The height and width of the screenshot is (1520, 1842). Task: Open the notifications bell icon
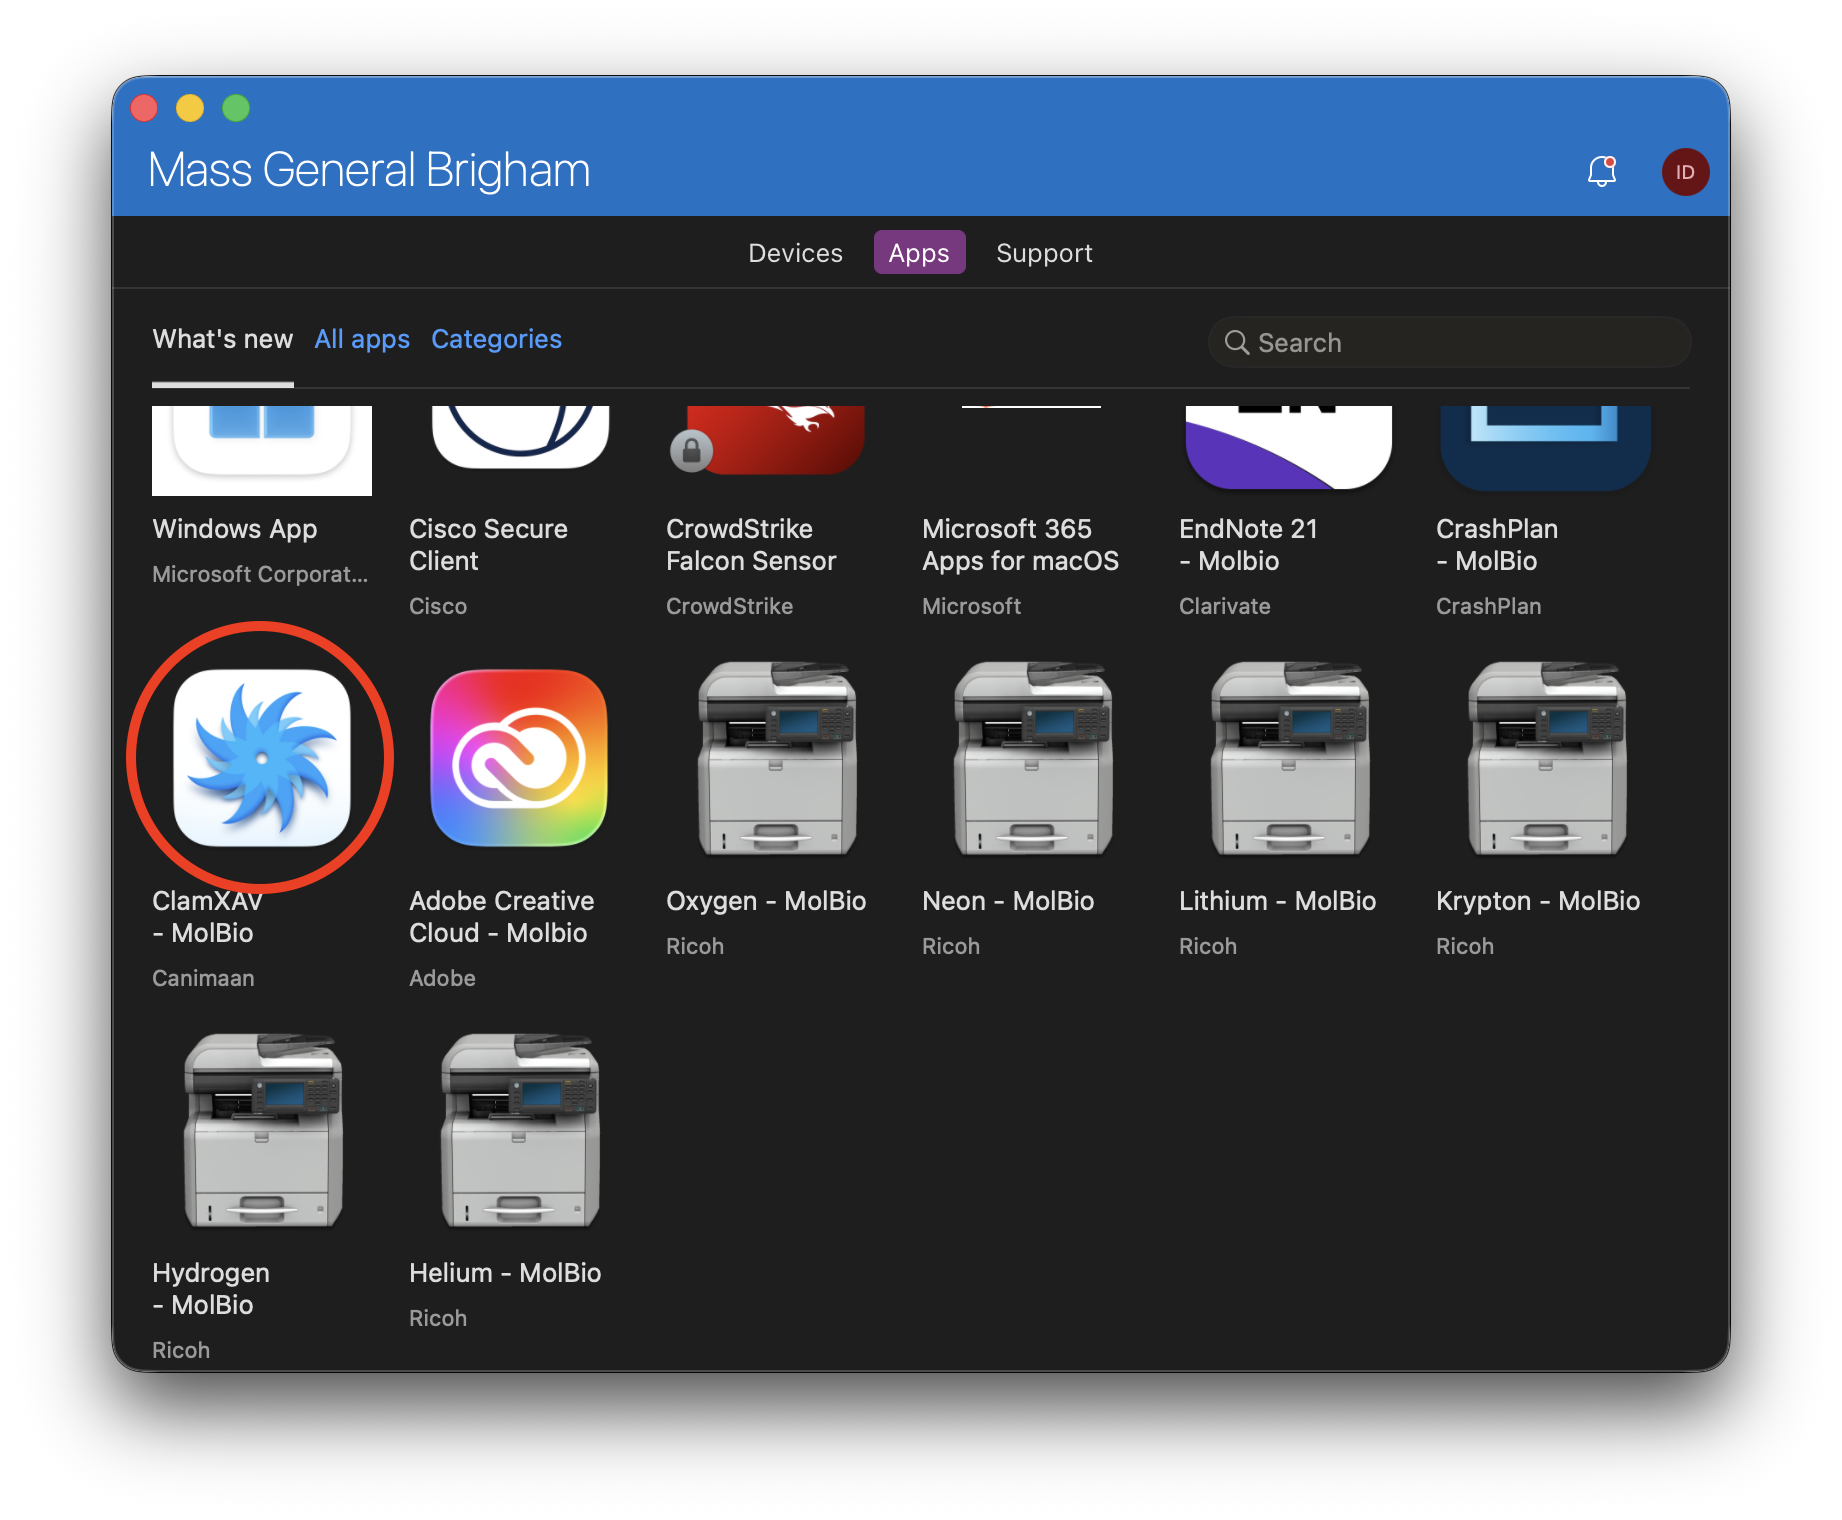pos(1602,171)
